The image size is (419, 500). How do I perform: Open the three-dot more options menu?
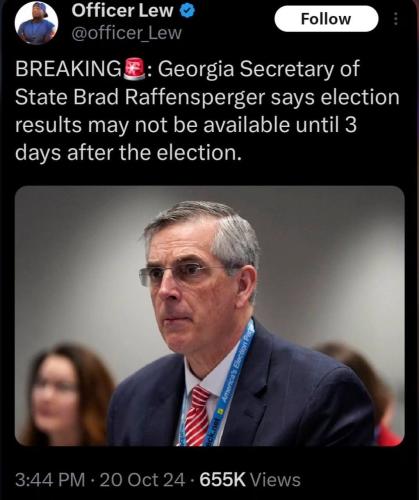(x=396, y=19)
